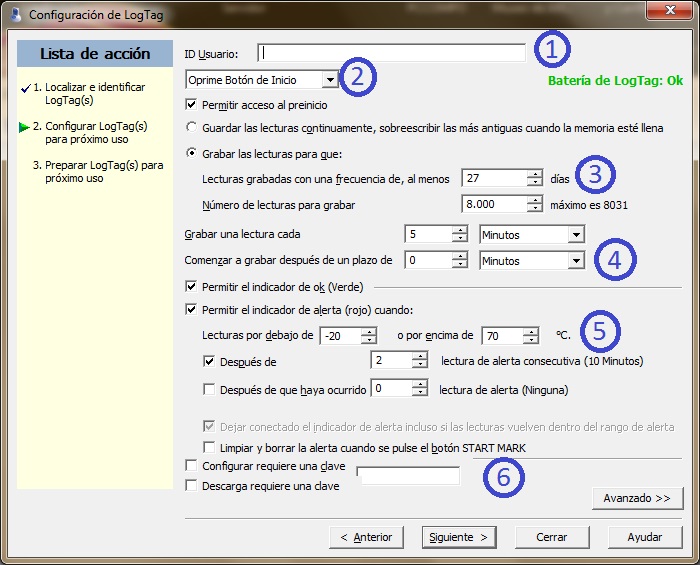Raise the o por encima de threshold
Image resolution: width=700 pixels, height=565 pixels.
tap(531, 331)
